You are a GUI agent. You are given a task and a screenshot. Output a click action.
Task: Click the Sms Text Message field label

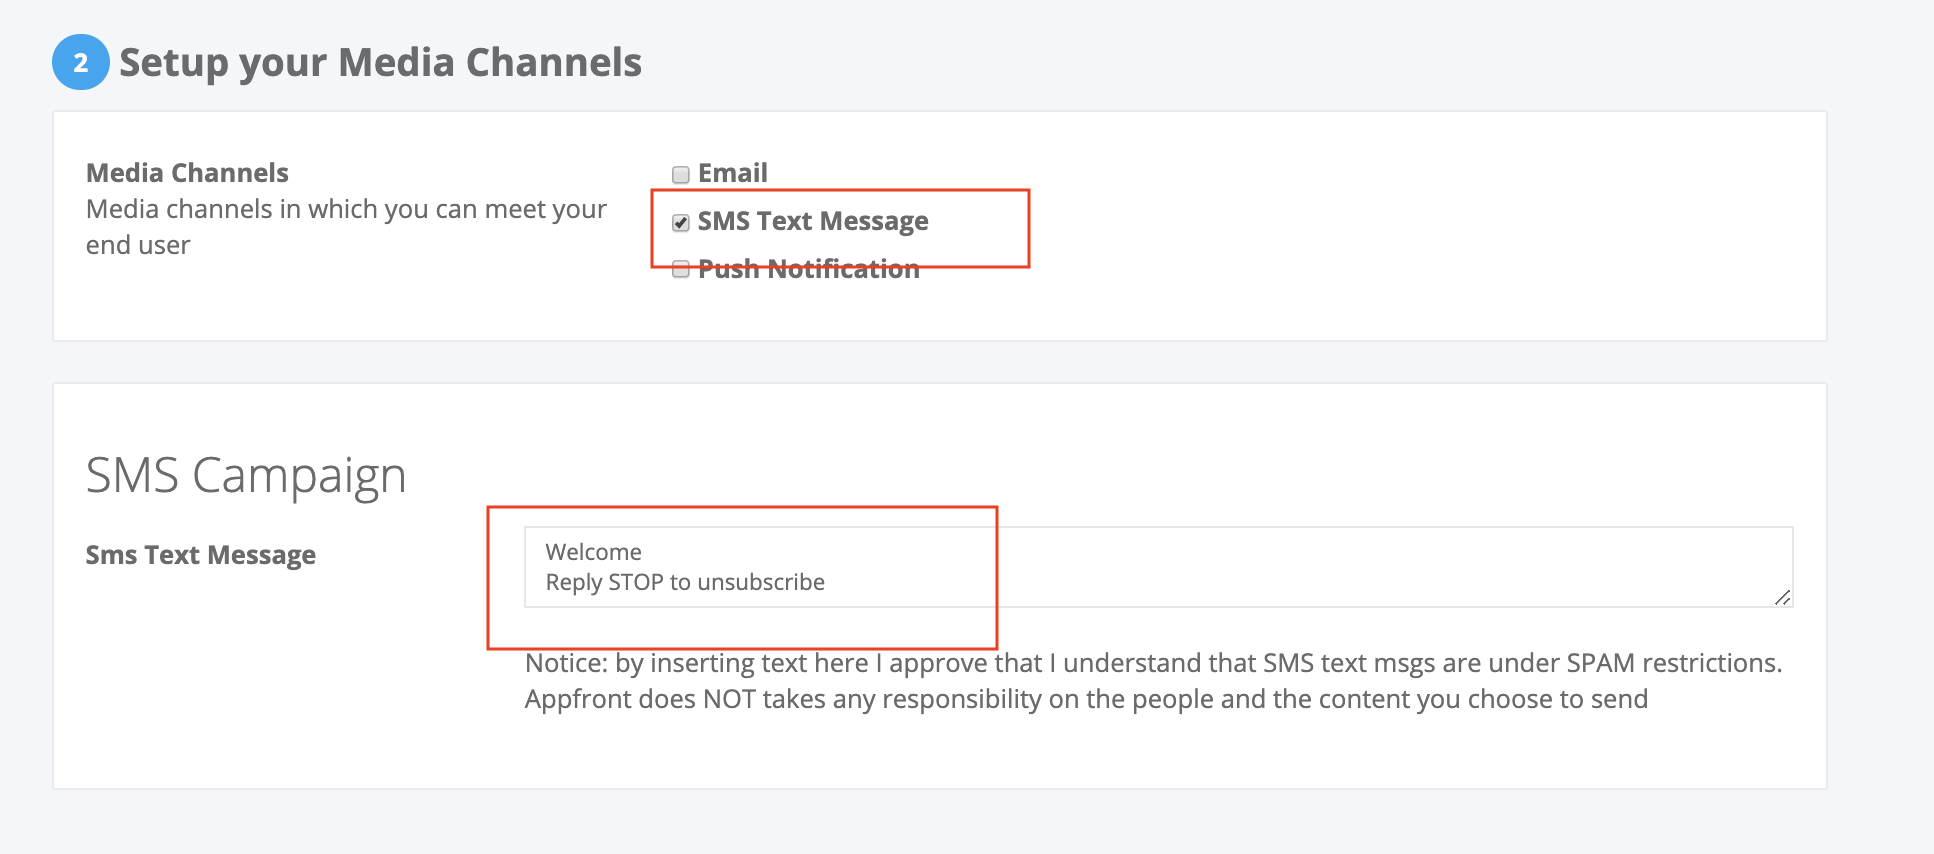click(201, 555)
